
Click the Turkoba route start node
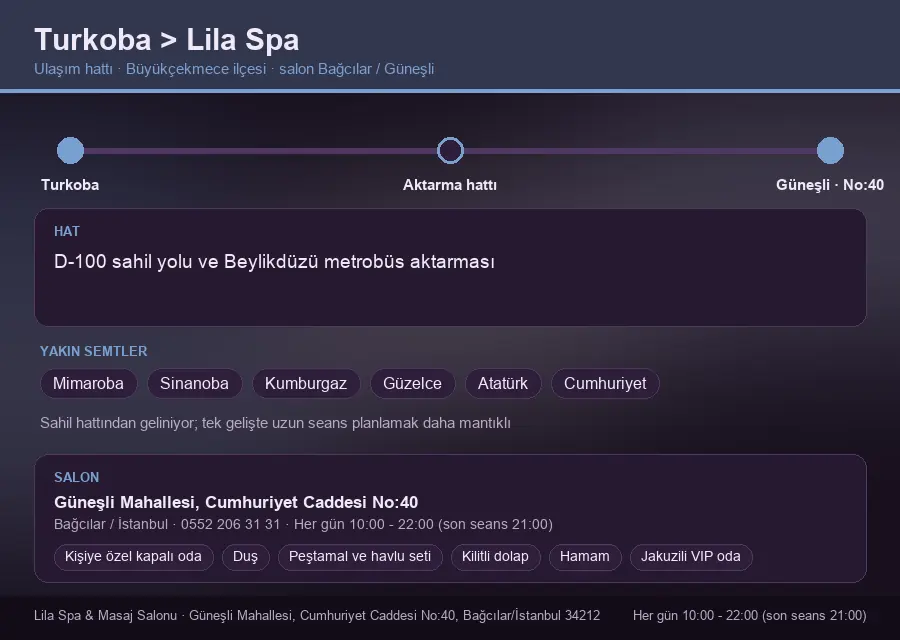71,150
